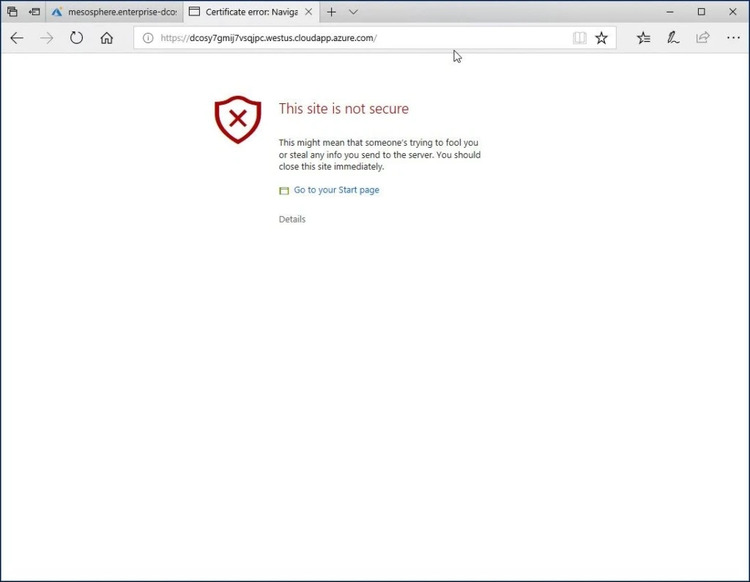Open a new tab with plus button

click(331, 12)
